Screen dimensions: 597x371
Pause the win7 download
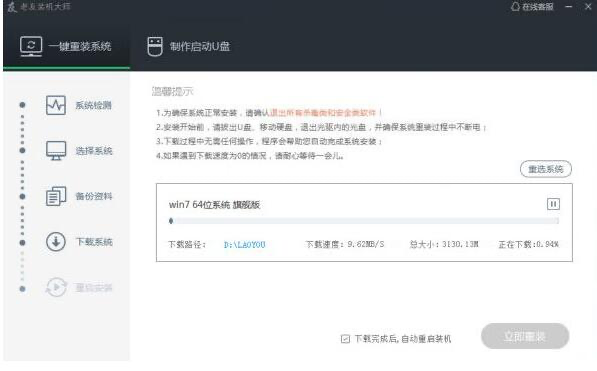click(x=553, y=204)
